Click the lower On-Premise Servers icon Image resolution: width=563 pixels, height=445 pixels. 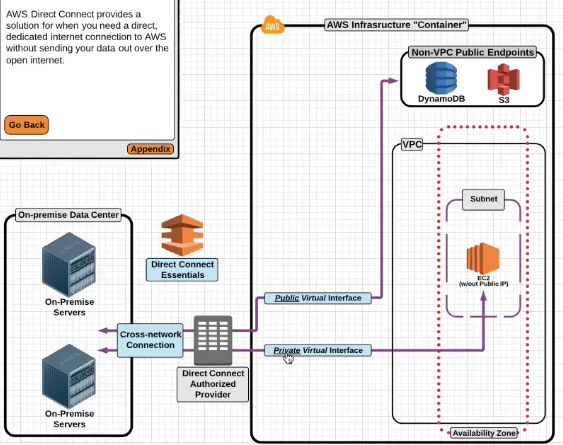point(69,376)
